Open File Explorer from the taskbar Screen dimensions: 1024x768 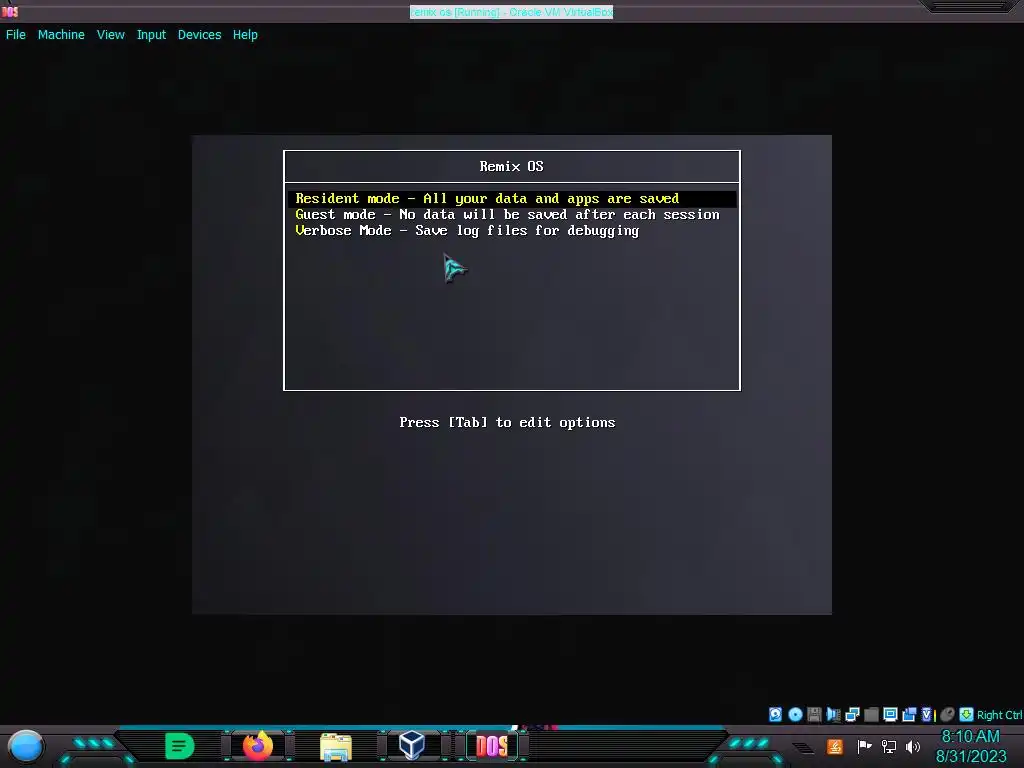pyautogui.click(x=336, y=746)
